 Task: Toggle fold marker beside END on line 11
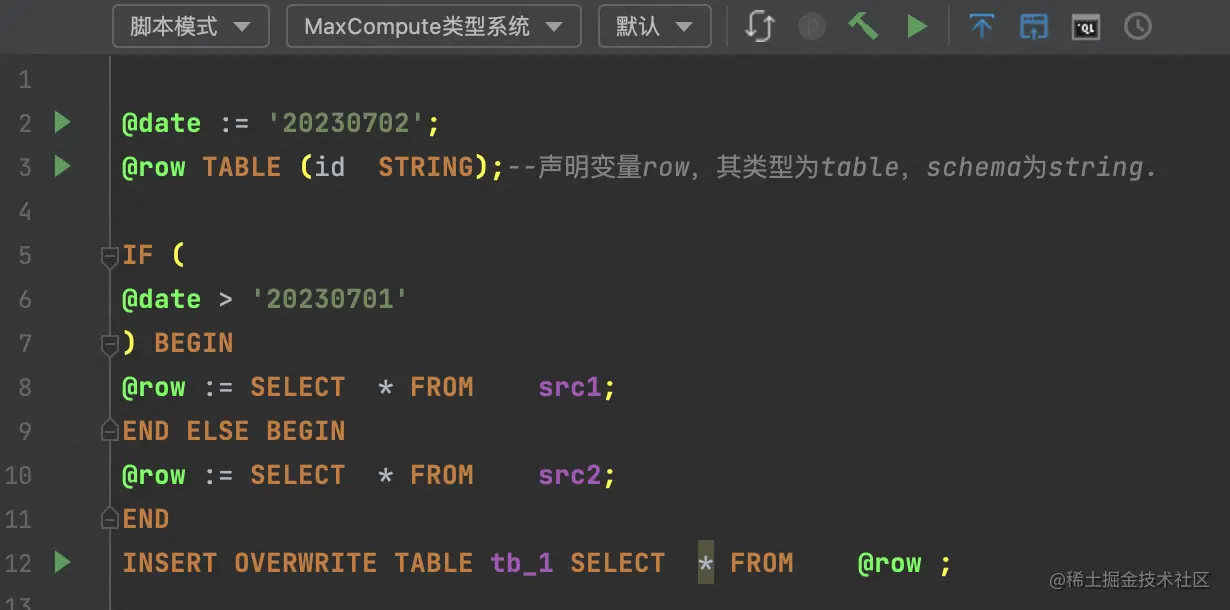click(x=110, y=519)
